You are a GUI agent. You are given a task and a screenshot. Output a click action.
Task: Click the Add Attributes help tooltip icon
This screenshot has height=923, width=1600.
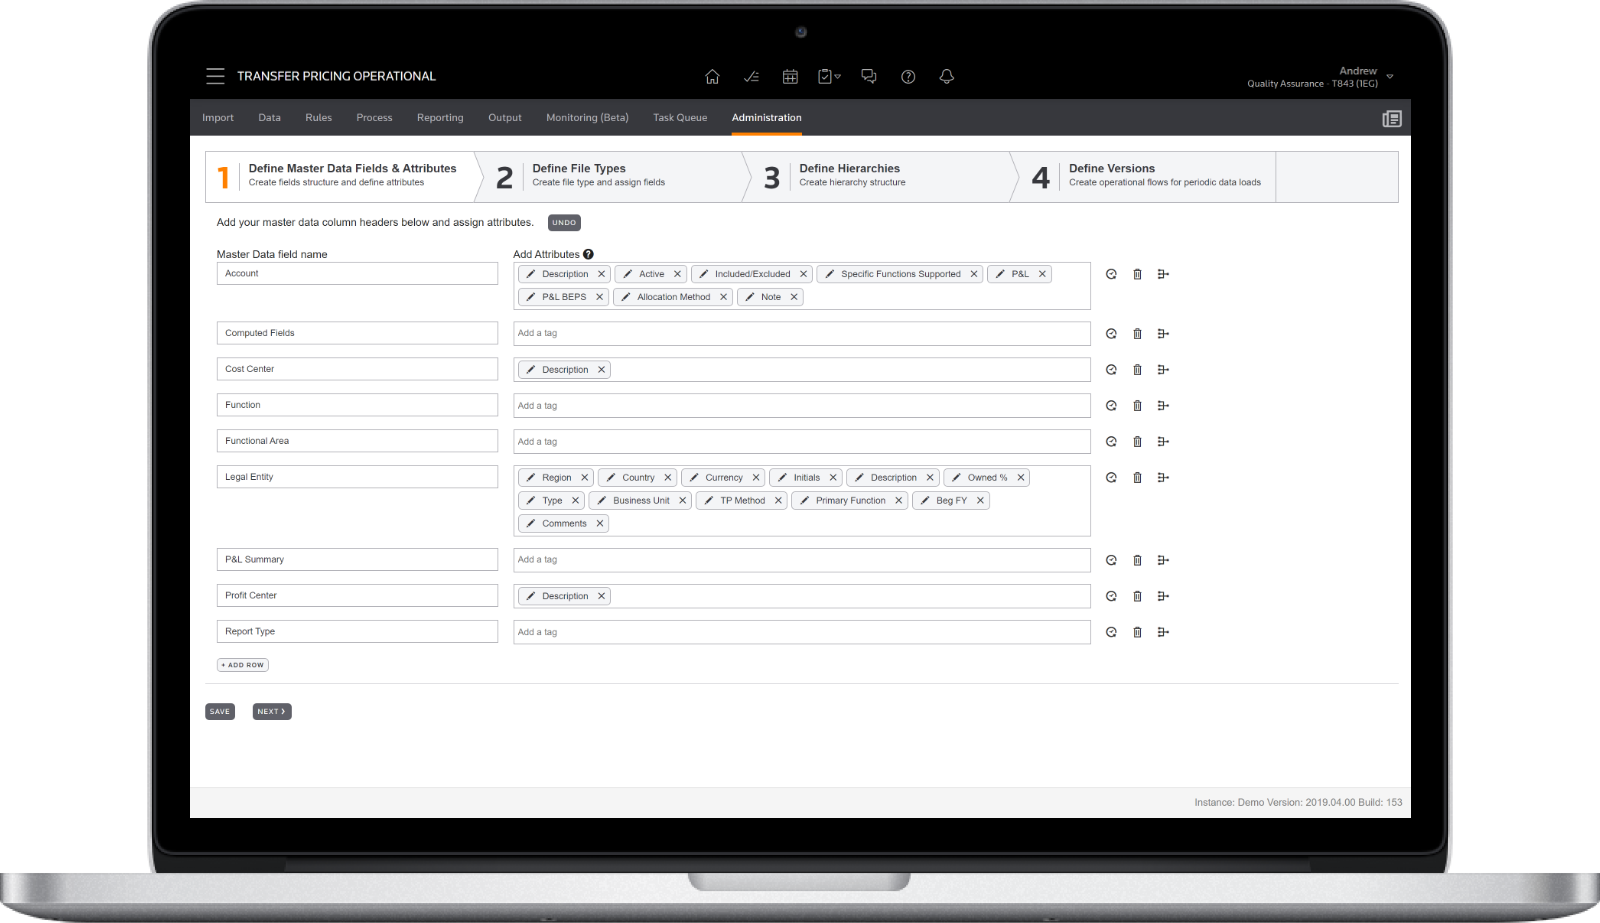point(589,254)
